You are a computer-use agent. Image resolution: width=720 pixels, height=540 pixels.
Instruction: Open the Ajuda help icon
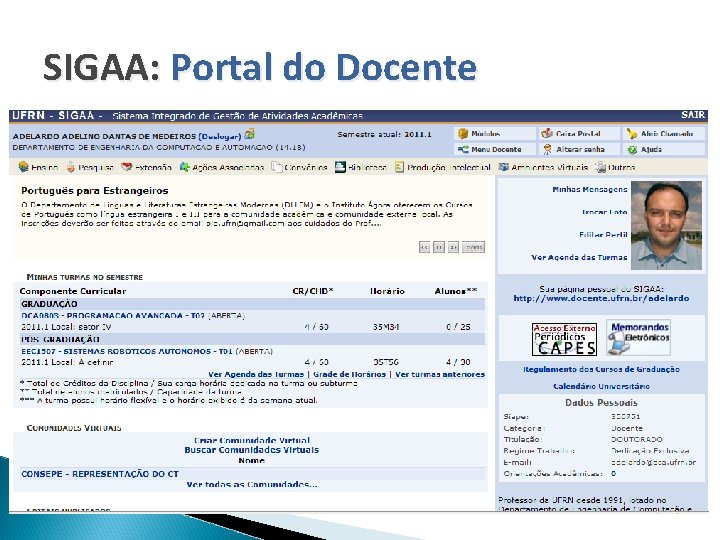tap(632, 149)
